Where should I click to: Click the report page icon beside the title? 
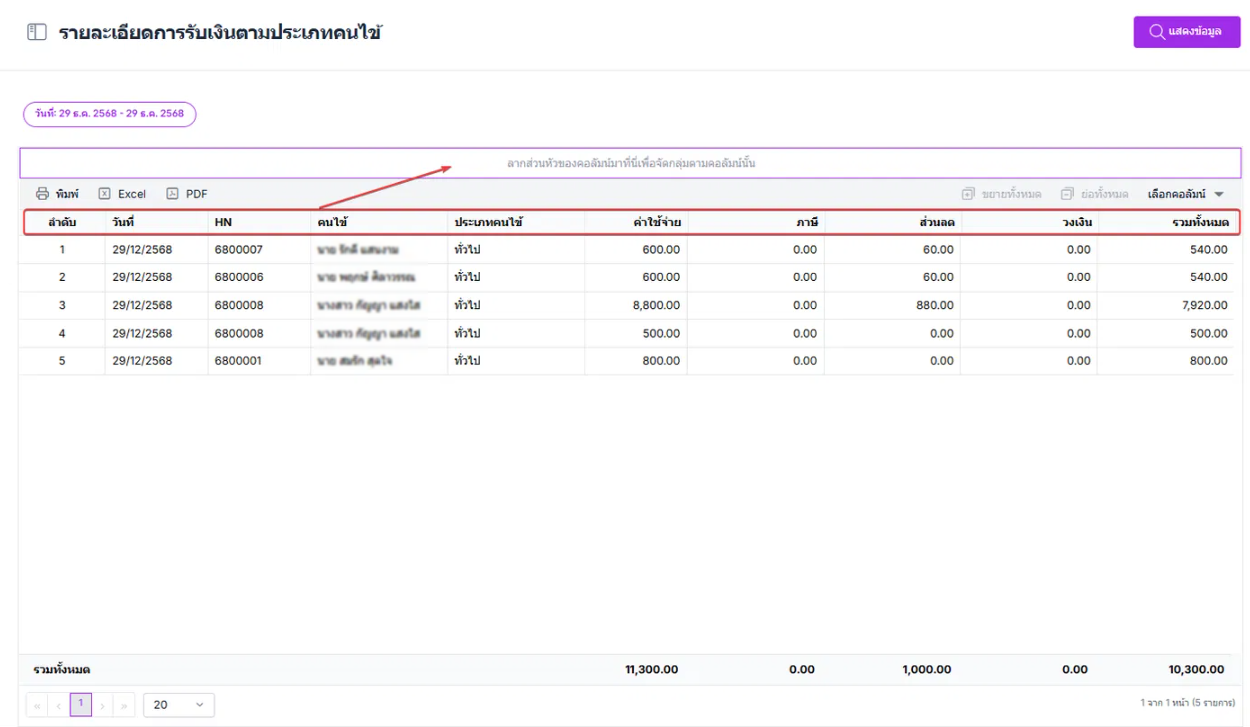[37, 33]
